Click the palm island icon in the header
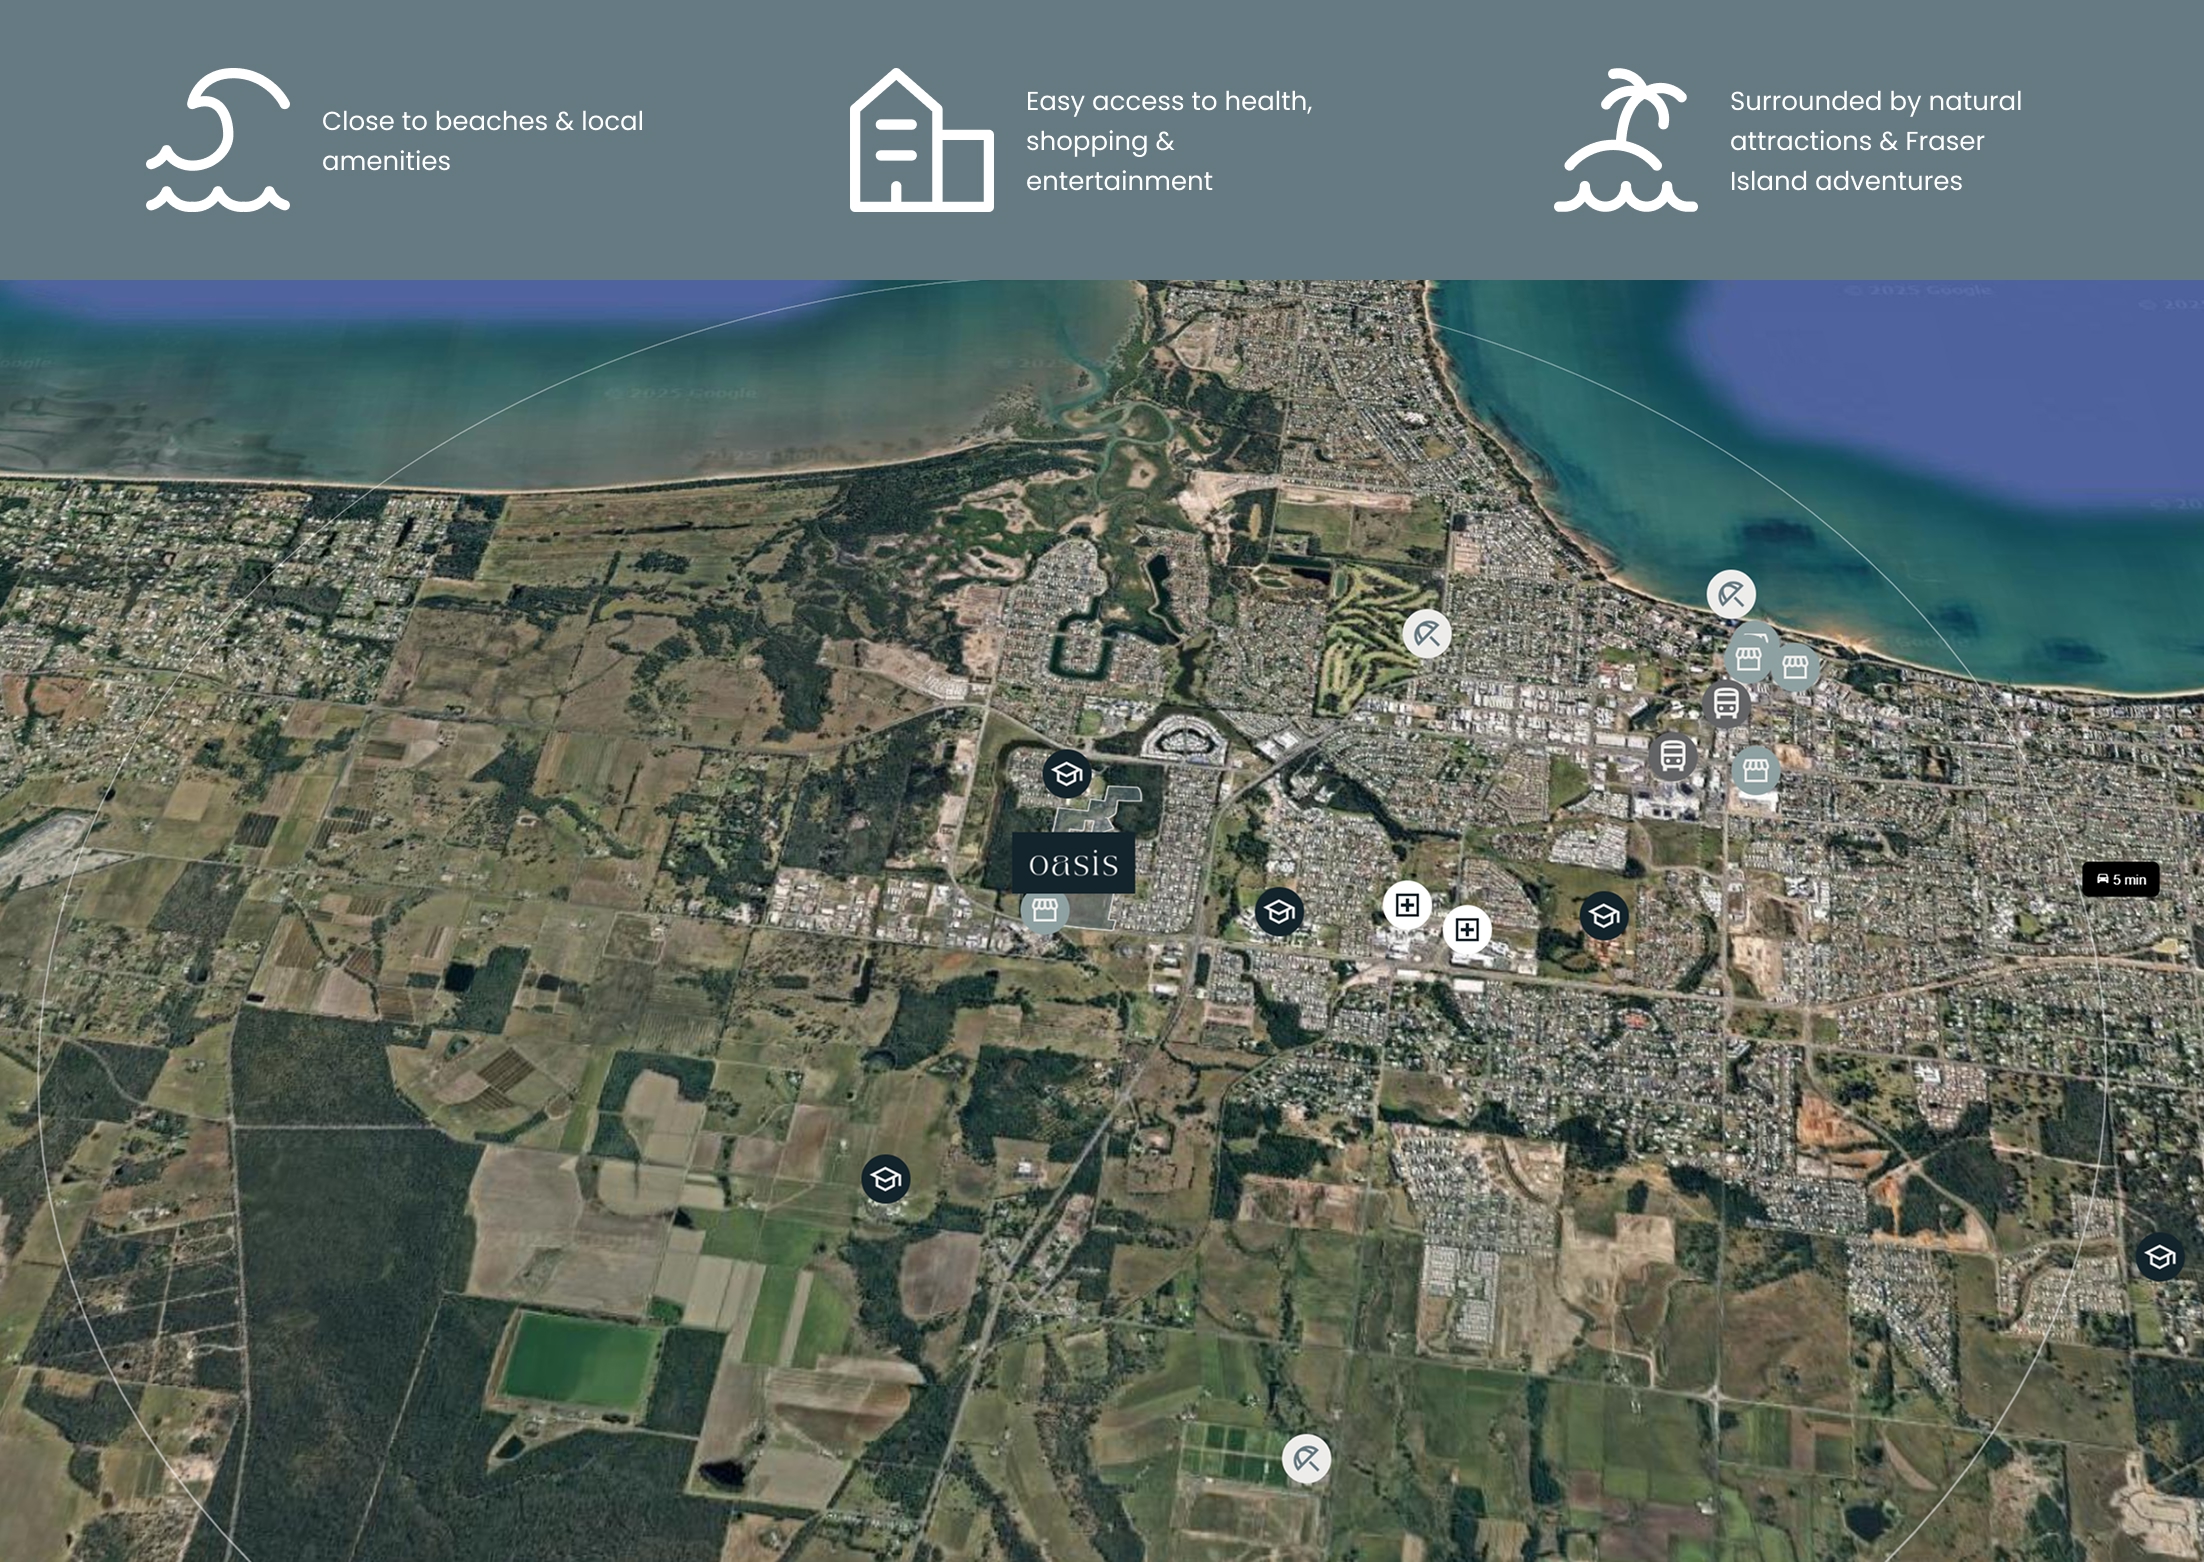 click(1625, 140)
